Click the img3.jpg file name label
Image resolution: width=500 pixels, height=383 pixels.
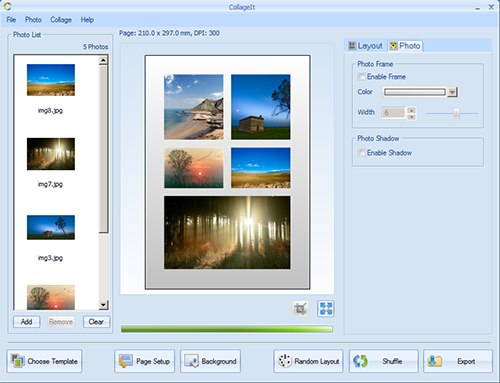click(x=50, y=258)
